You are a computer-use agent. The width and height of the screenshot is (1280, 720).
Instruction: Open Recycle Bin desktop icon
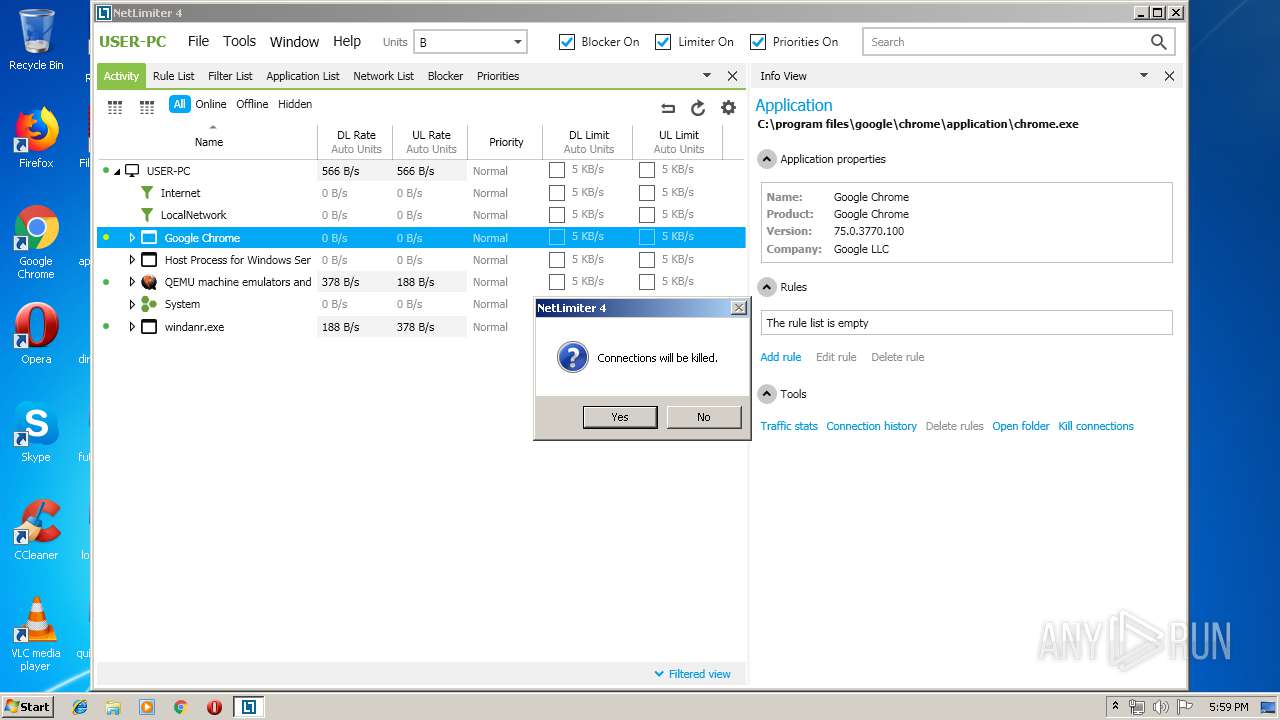[x=36, y=40]
